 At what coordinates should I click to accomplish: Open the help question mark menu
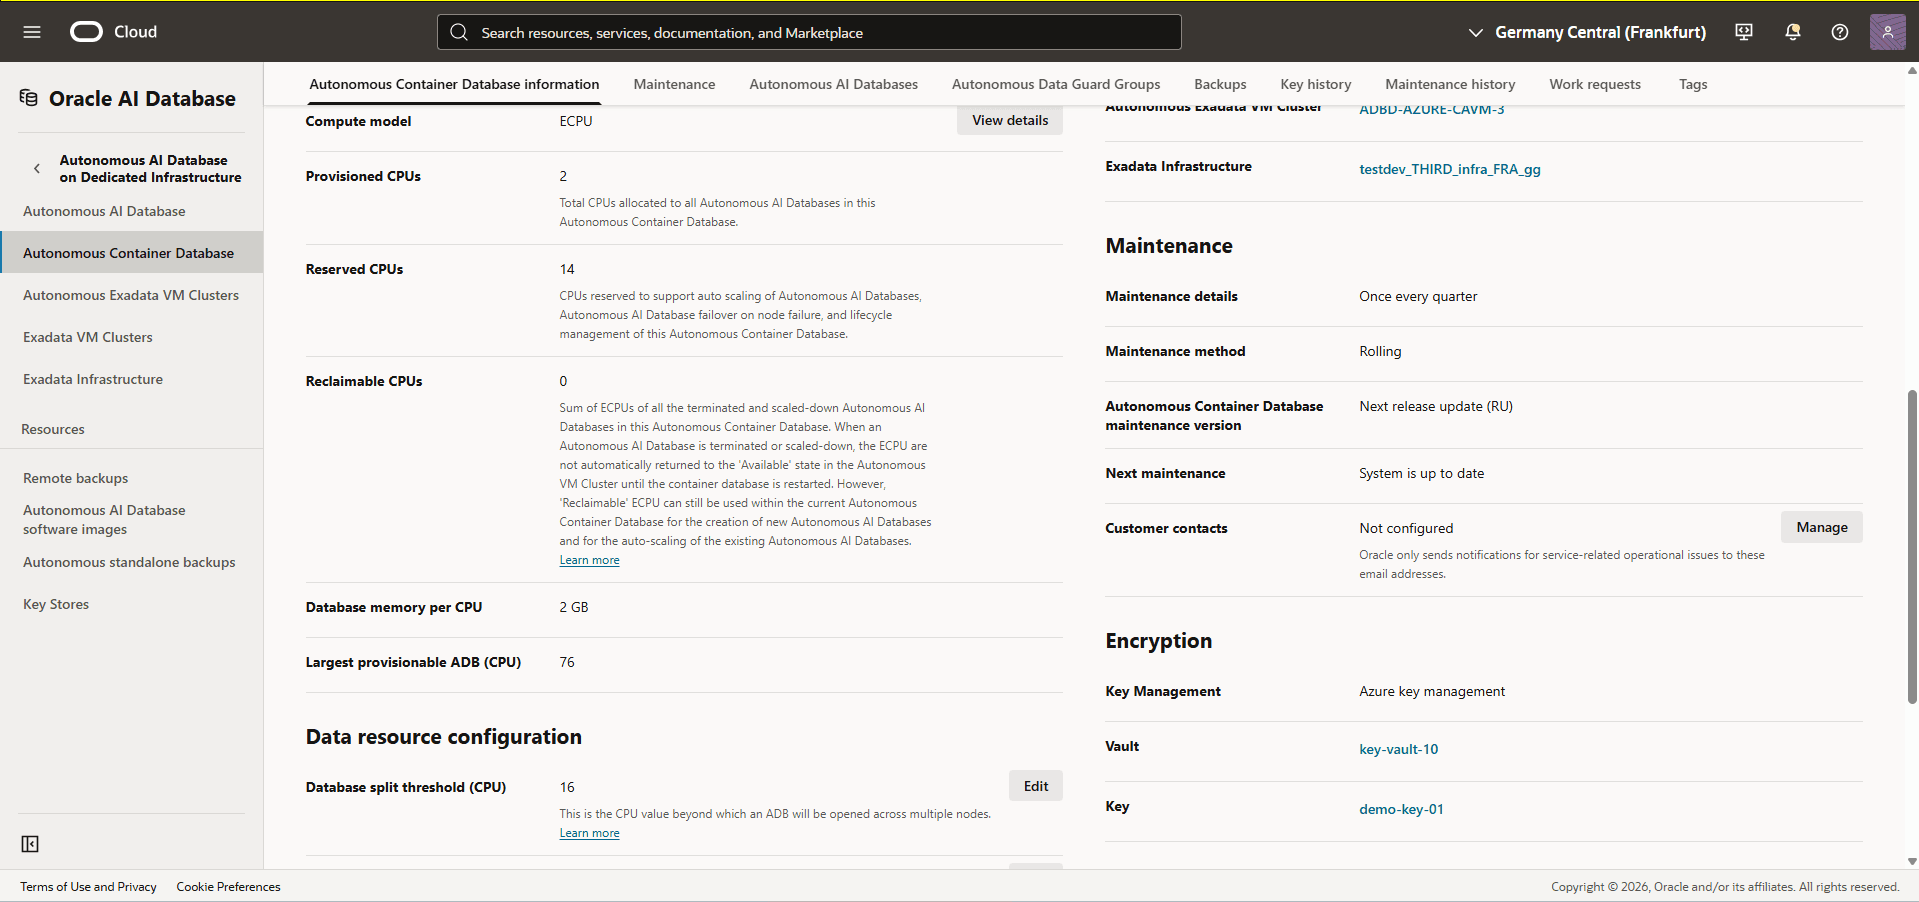tap(1840, 32)
